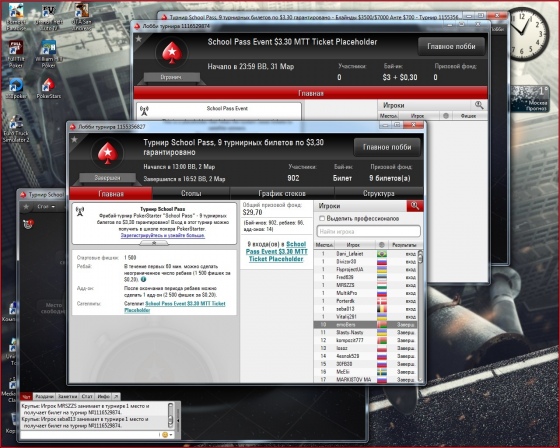560x448 pixels.
Task: Open the satellite School Pass Event link in details
Action: point(175,307)
